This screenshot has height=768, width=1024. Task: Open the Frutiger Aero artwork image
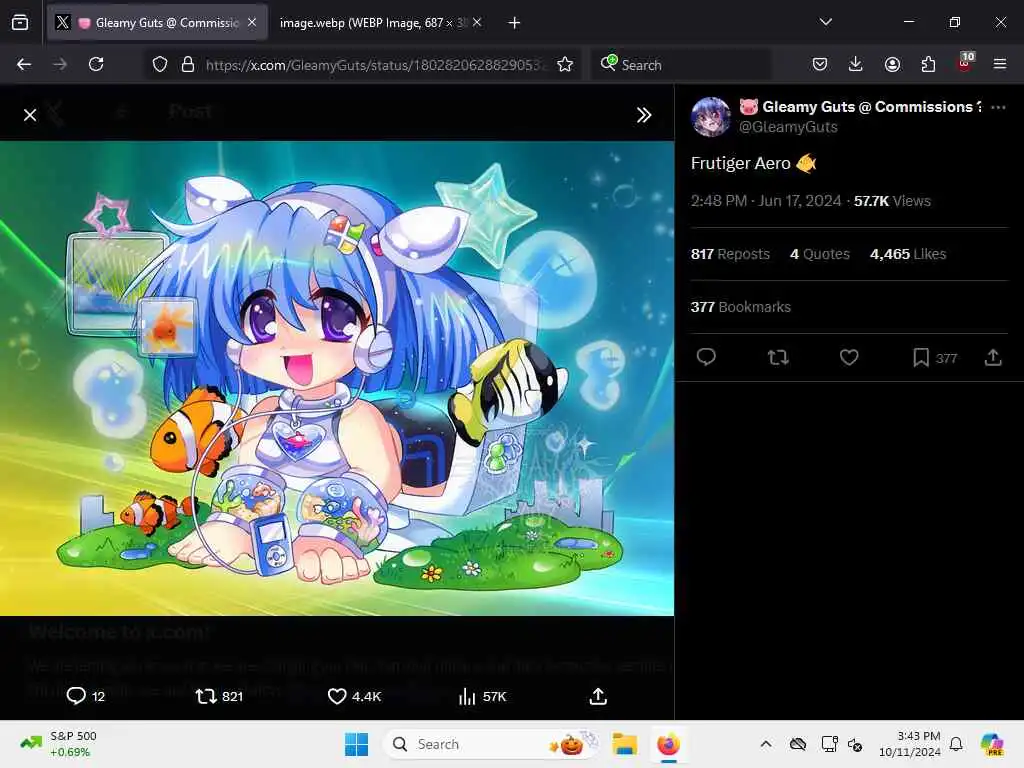point(337,378)
